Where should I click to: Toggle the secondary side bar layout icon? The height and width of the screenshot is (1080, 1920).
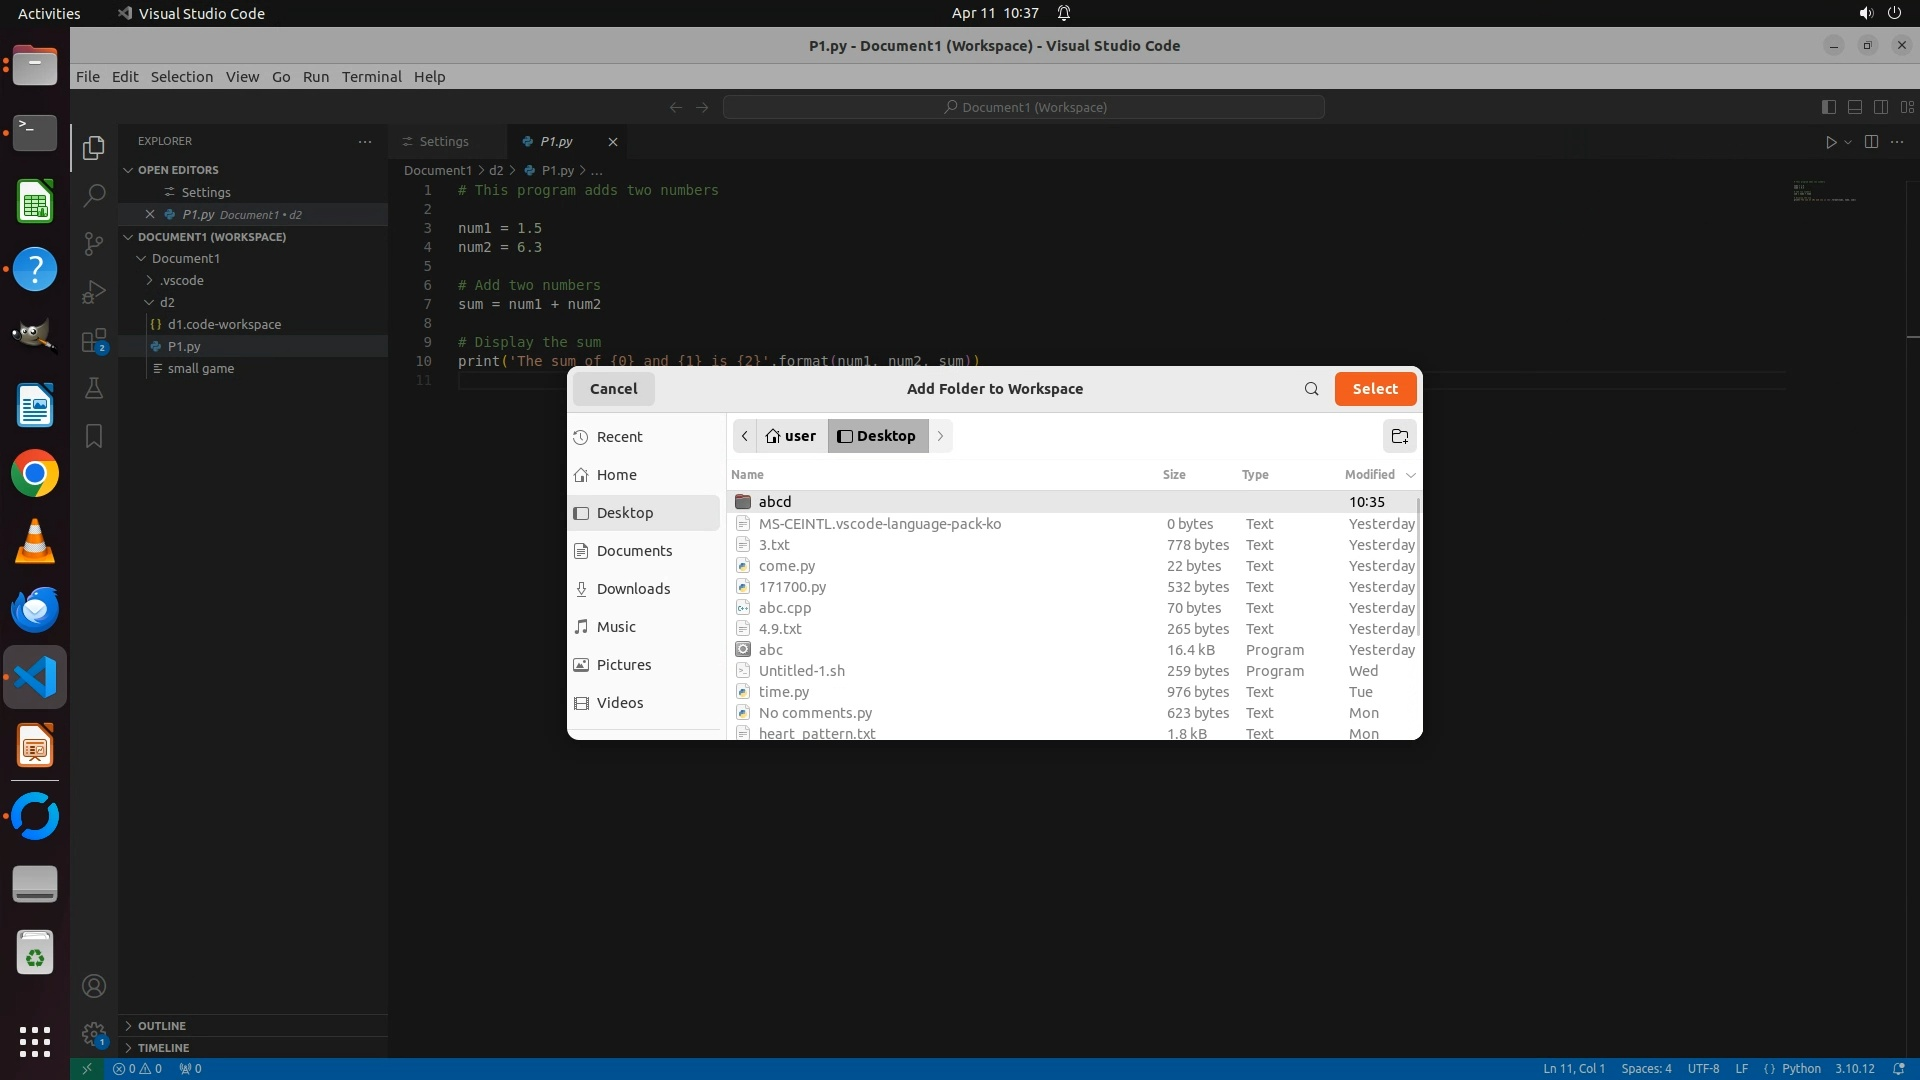1880,107
